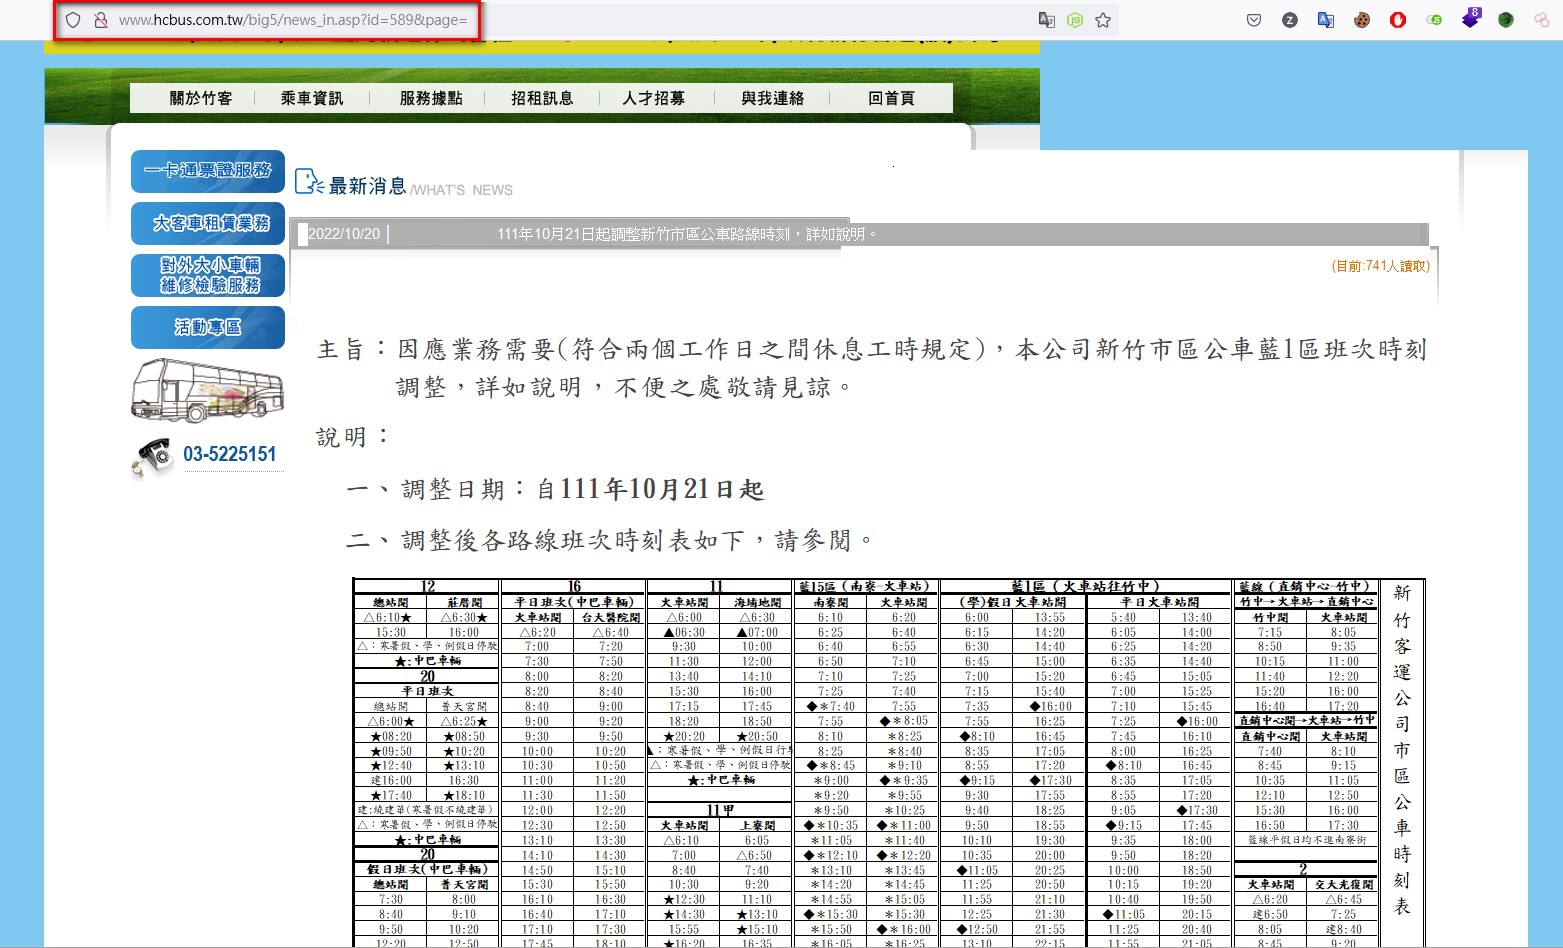
Task: Click the 莊厝開 column header
Action: click(464, 603)
